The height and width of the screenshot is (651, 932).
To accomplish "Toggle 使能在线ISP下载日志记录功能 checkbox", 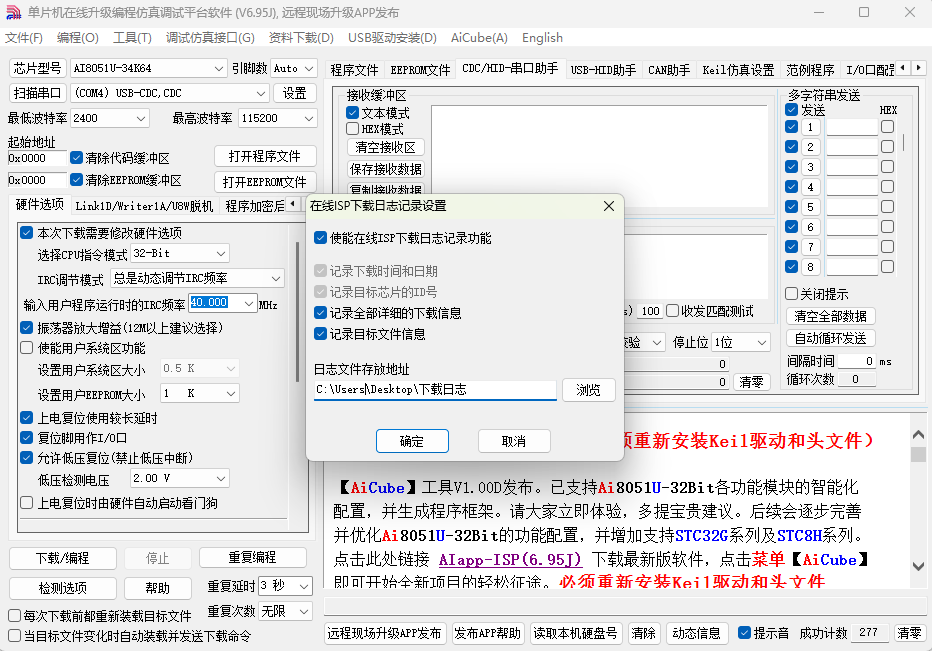I will [320, 238].
